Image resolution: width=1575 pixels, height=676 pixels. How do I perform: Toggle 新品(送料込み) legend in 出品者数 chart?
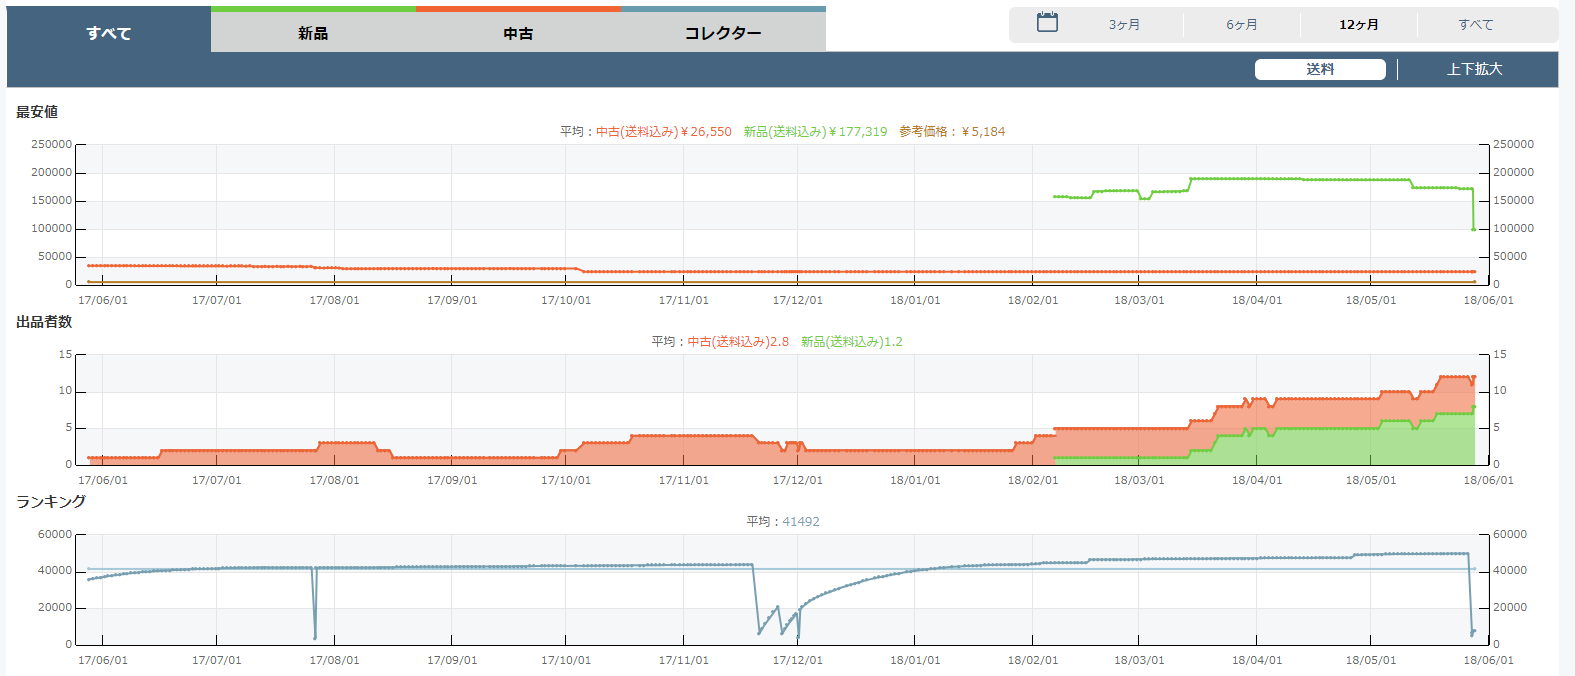click(851, 342)
